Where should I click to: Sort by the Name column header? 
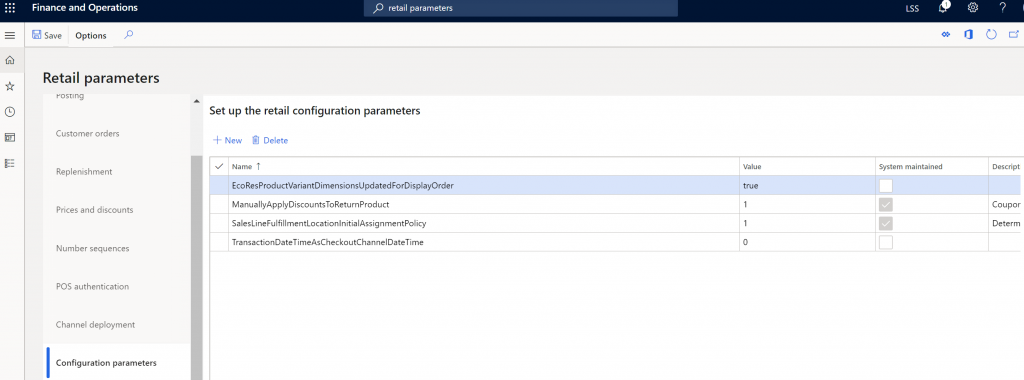pyautogui.click(x=483, y=166)
